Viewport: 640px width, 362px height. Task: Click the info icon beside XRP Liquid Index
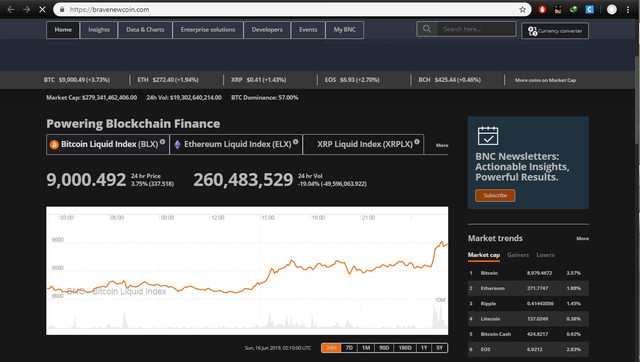[417, 142]
